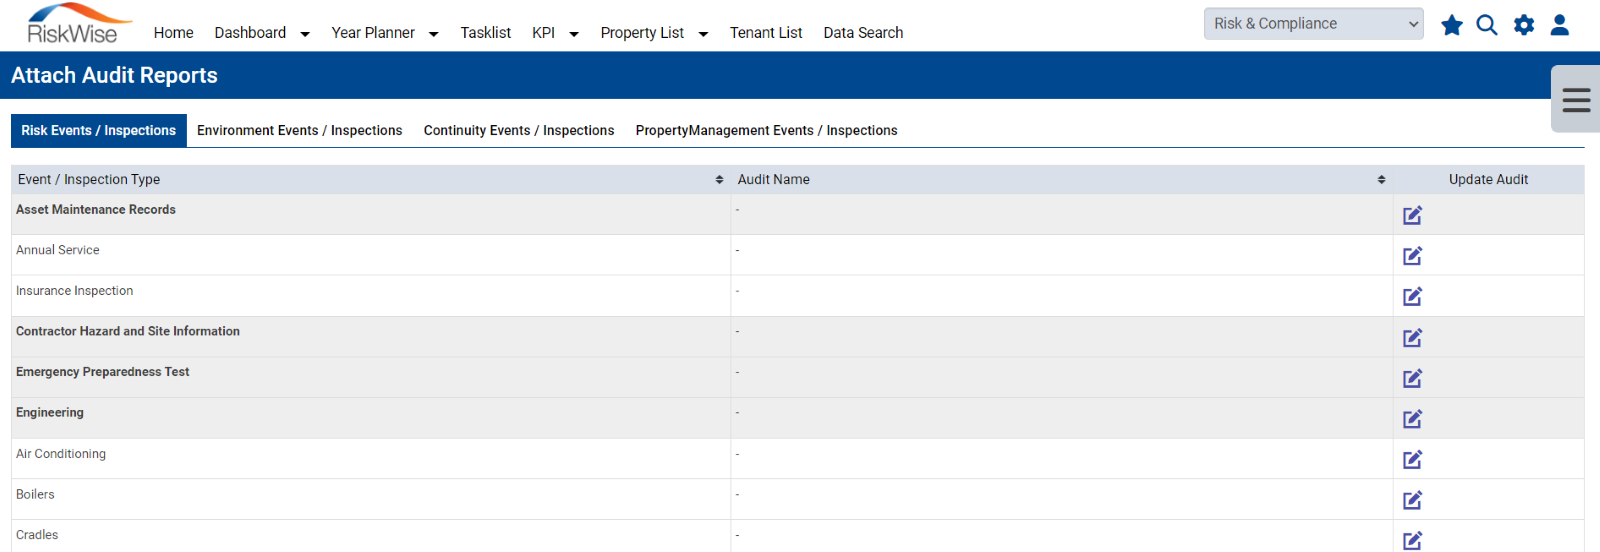Switch to Continuity Events / Inspections tab
Viewport: 1600px width, 552px height.
point(519,131)
